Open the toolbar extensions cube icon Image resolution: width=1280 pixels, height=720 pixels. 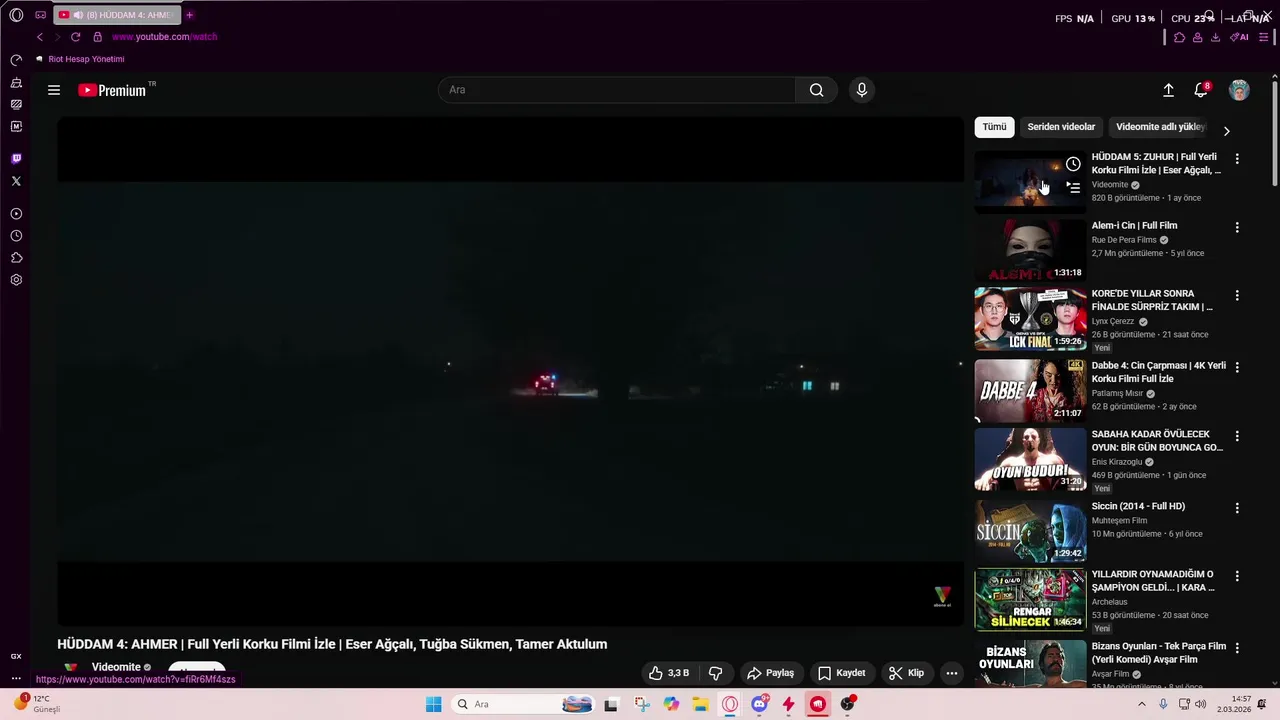tap(1179, 37)
